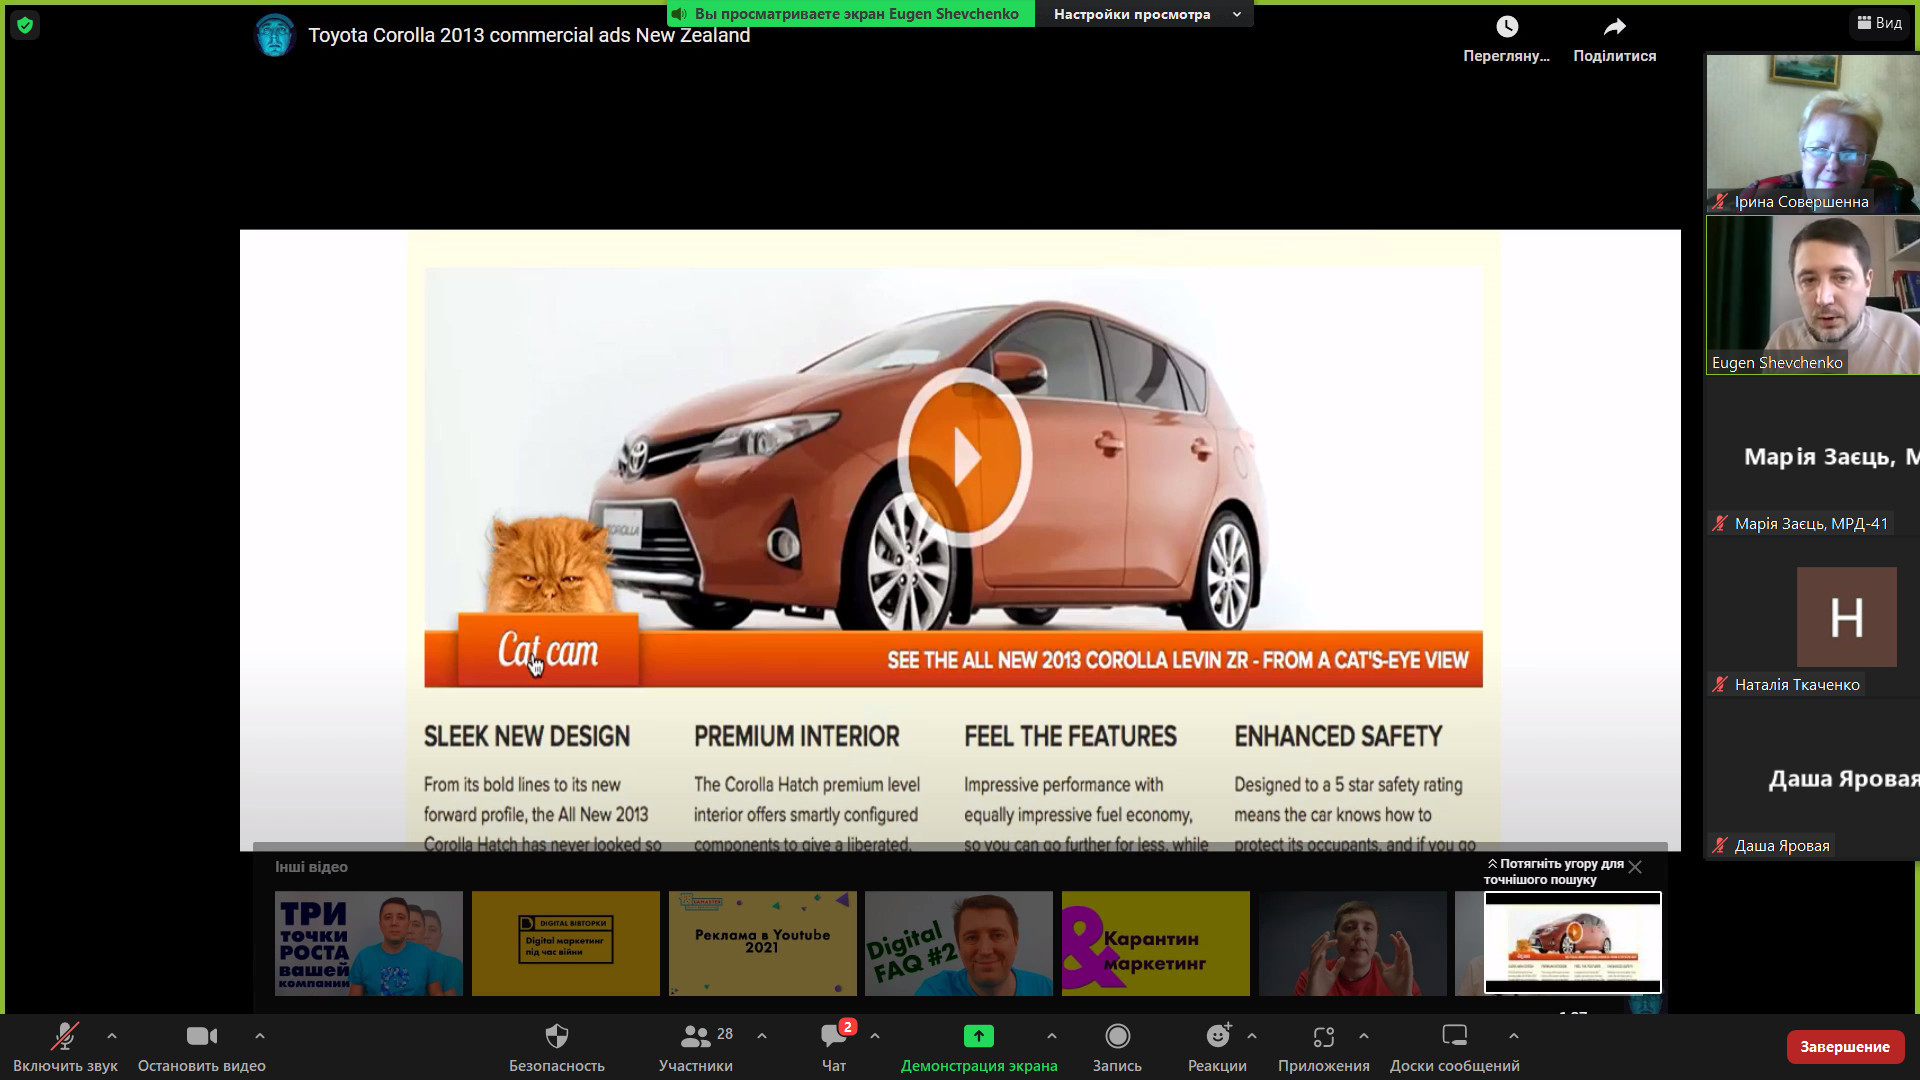Click muted mic icon beside Марія Заєць
Image resolution: width=1920 pixels, height=1080 pixels.
pyautogui.click(x=1720, y=524)
